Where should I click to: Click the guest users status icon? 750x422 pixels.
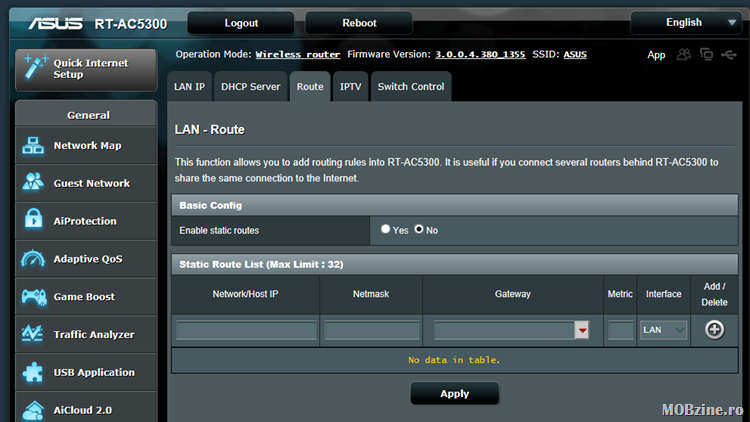684,55
